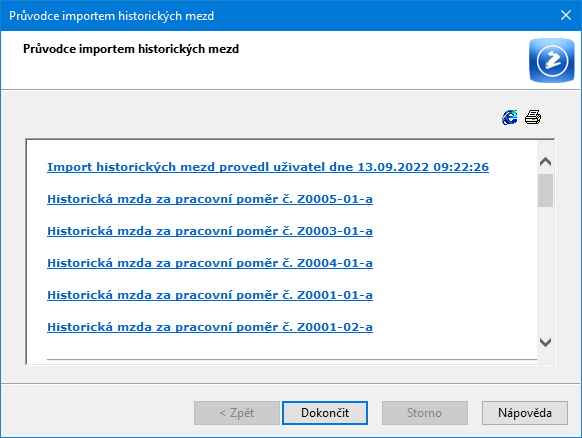582x438 pixels.
Task: Click the report scrollbar thumb
Action: 545,190
